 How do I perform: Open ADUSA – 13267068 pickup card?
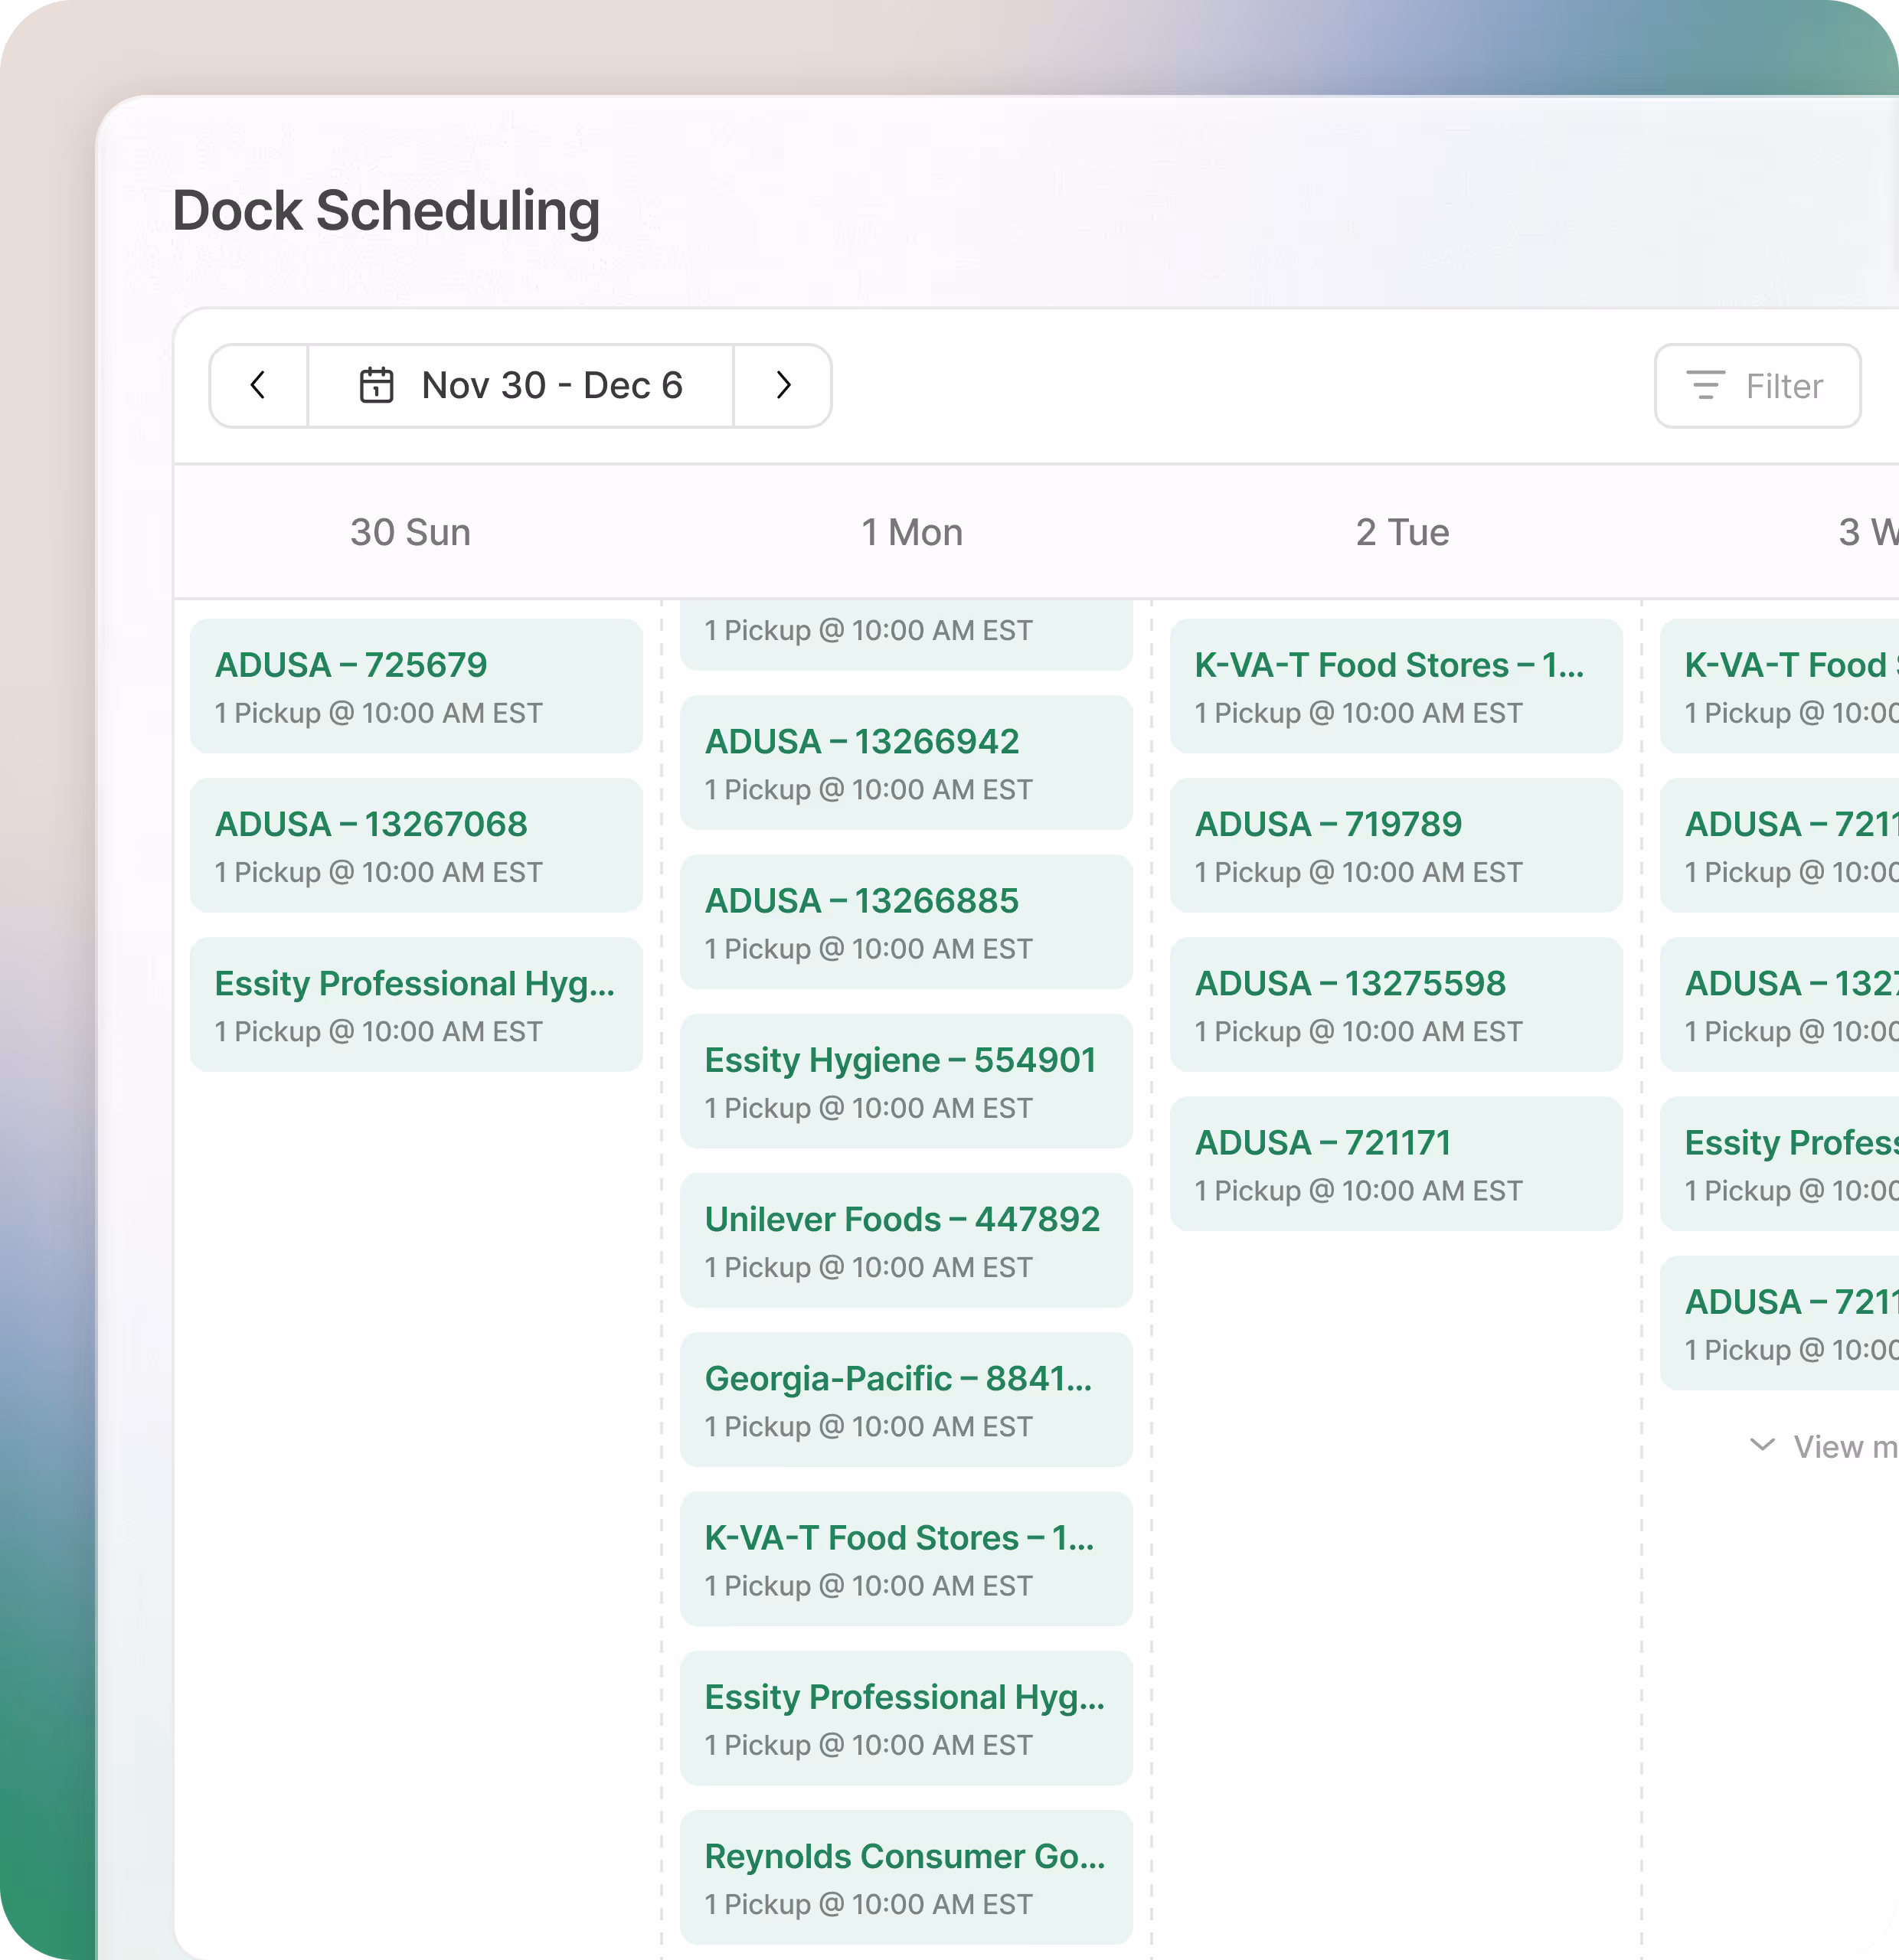416,845
